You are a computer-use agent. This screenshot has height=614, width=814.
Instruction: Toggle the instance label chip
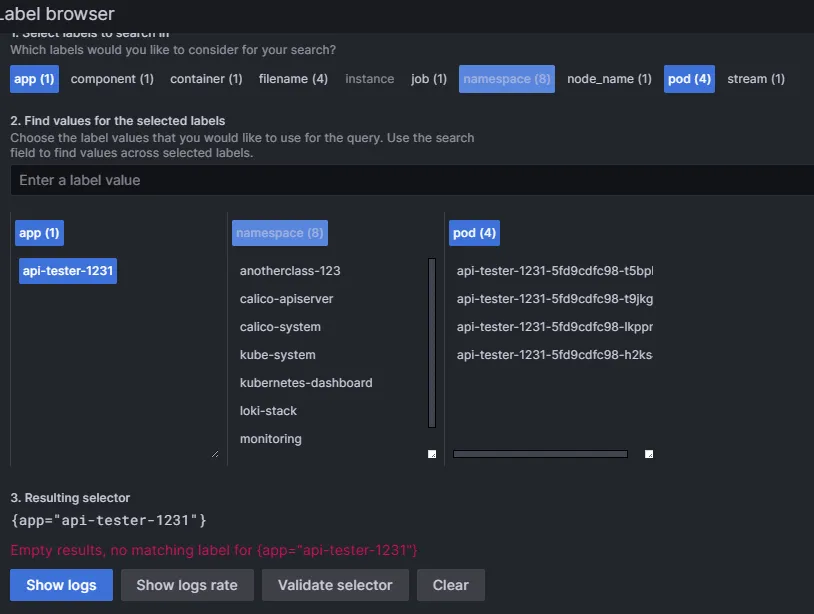pyautogui.click(x=370, y=79)
